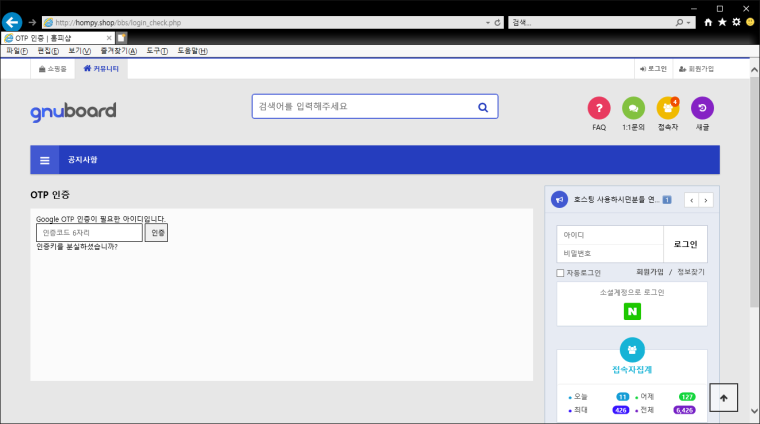Viewport: 760px width, 424px height.
Task: Focus the 인증코드 6자리 input field
Action: (89, 232)
